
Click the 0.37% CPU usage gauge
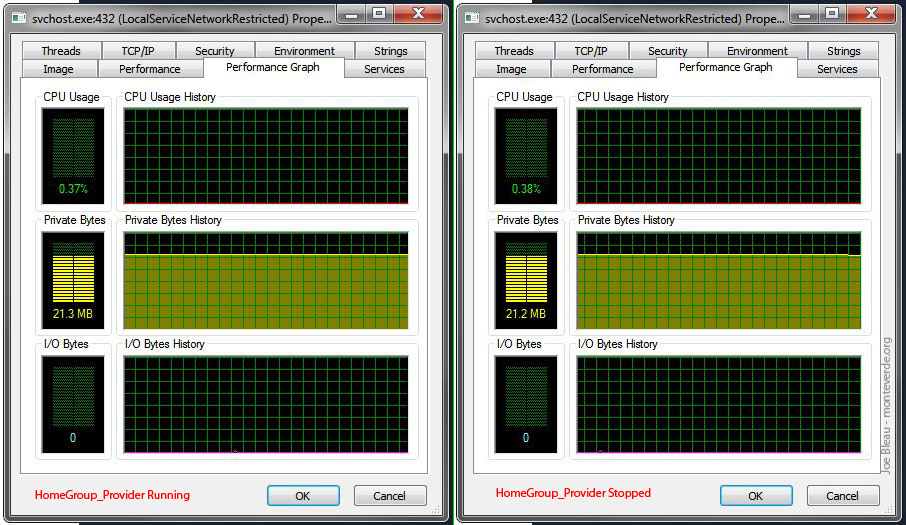click(x=73, y=156)
